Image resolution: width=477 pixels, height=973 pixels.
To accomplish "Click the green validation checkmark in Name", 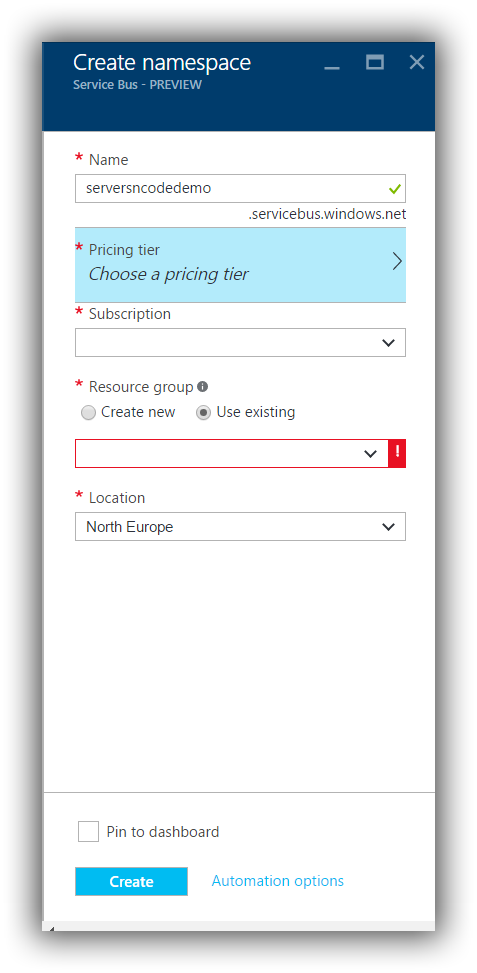I will [x=394, y=188].
